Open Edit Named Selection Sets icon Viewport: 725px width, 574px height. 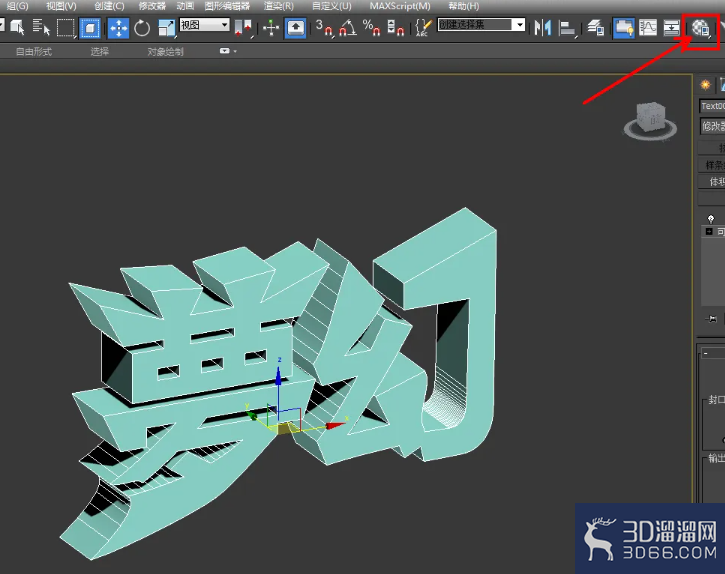pyautogui.click(x=424, y=28)
